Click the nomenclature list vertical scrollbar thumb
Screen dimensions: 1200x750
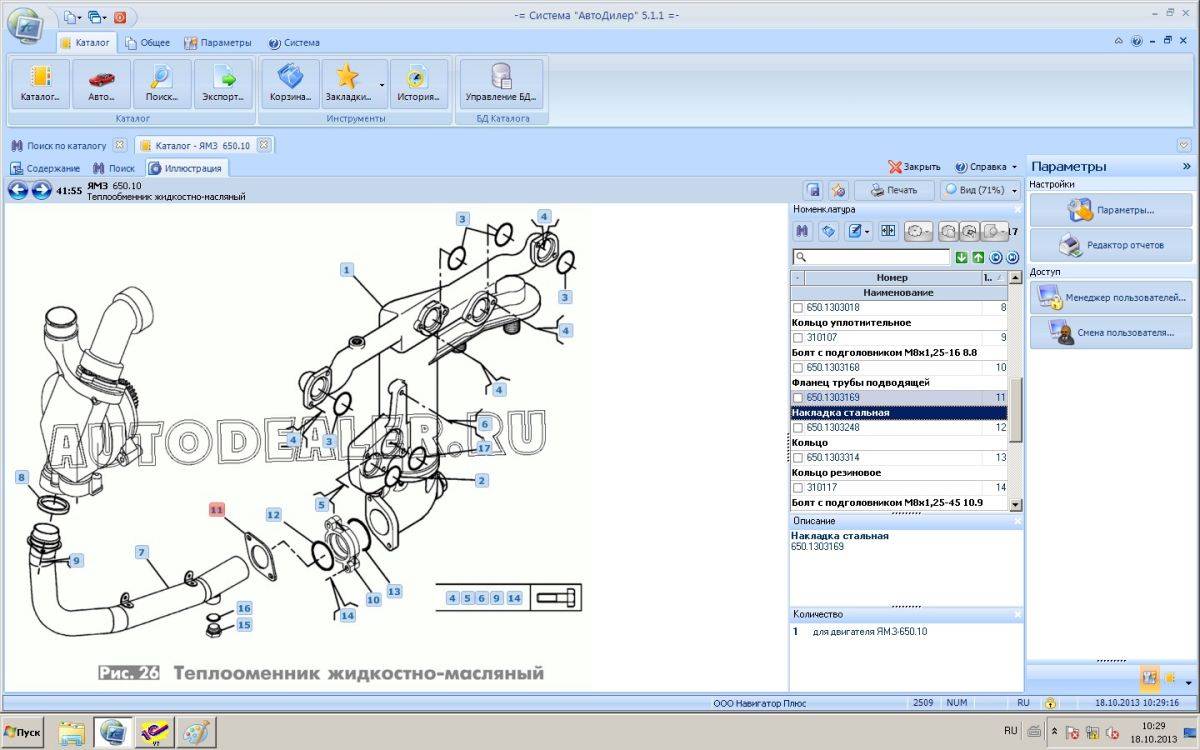[x=1015, y=410]
